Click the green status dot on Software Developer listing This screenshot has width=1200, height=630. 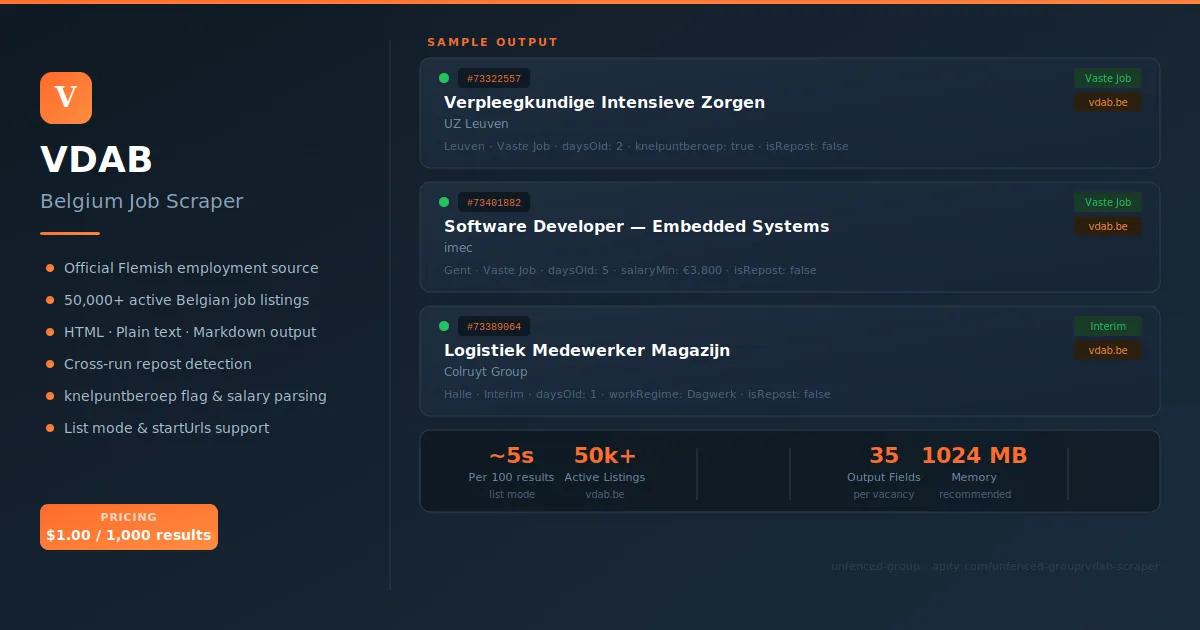click(x=443, y=200)
